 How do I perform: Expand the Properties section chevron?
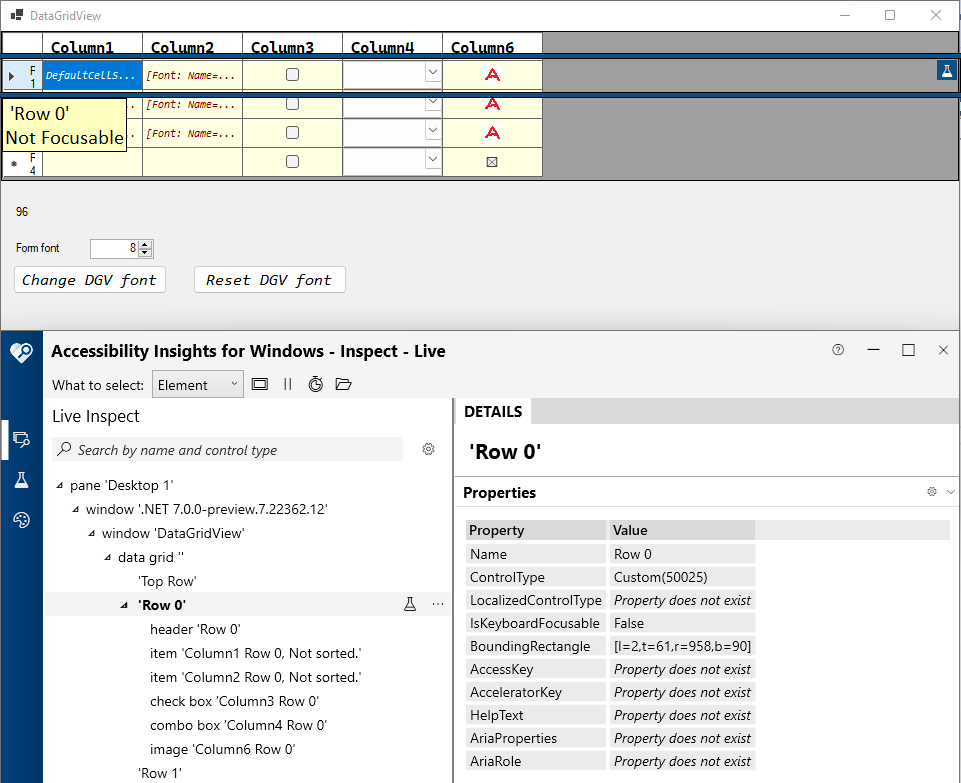coord(951,491)
